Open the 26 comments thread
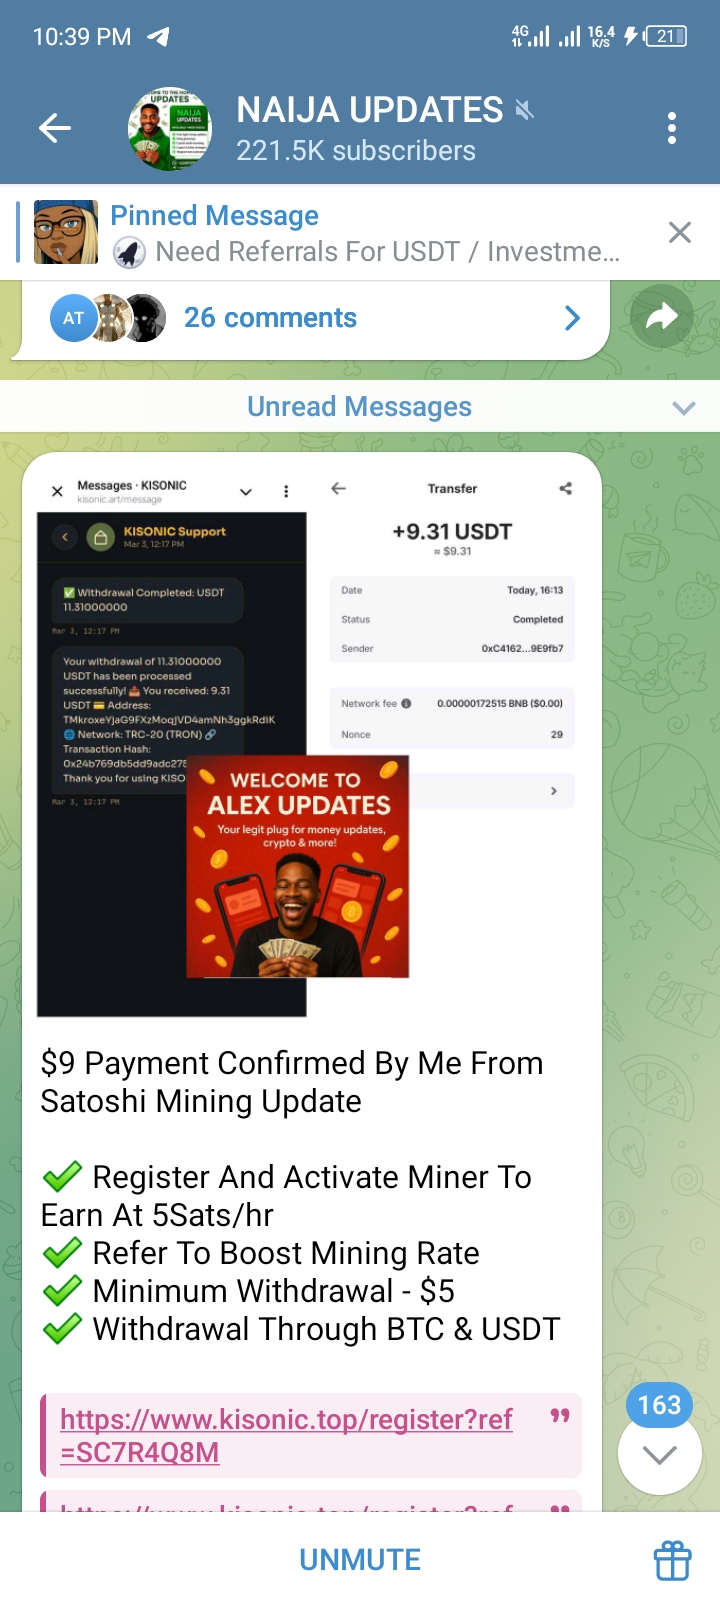The height and width of the screenshot is (1611, 720). pos(270,318)
